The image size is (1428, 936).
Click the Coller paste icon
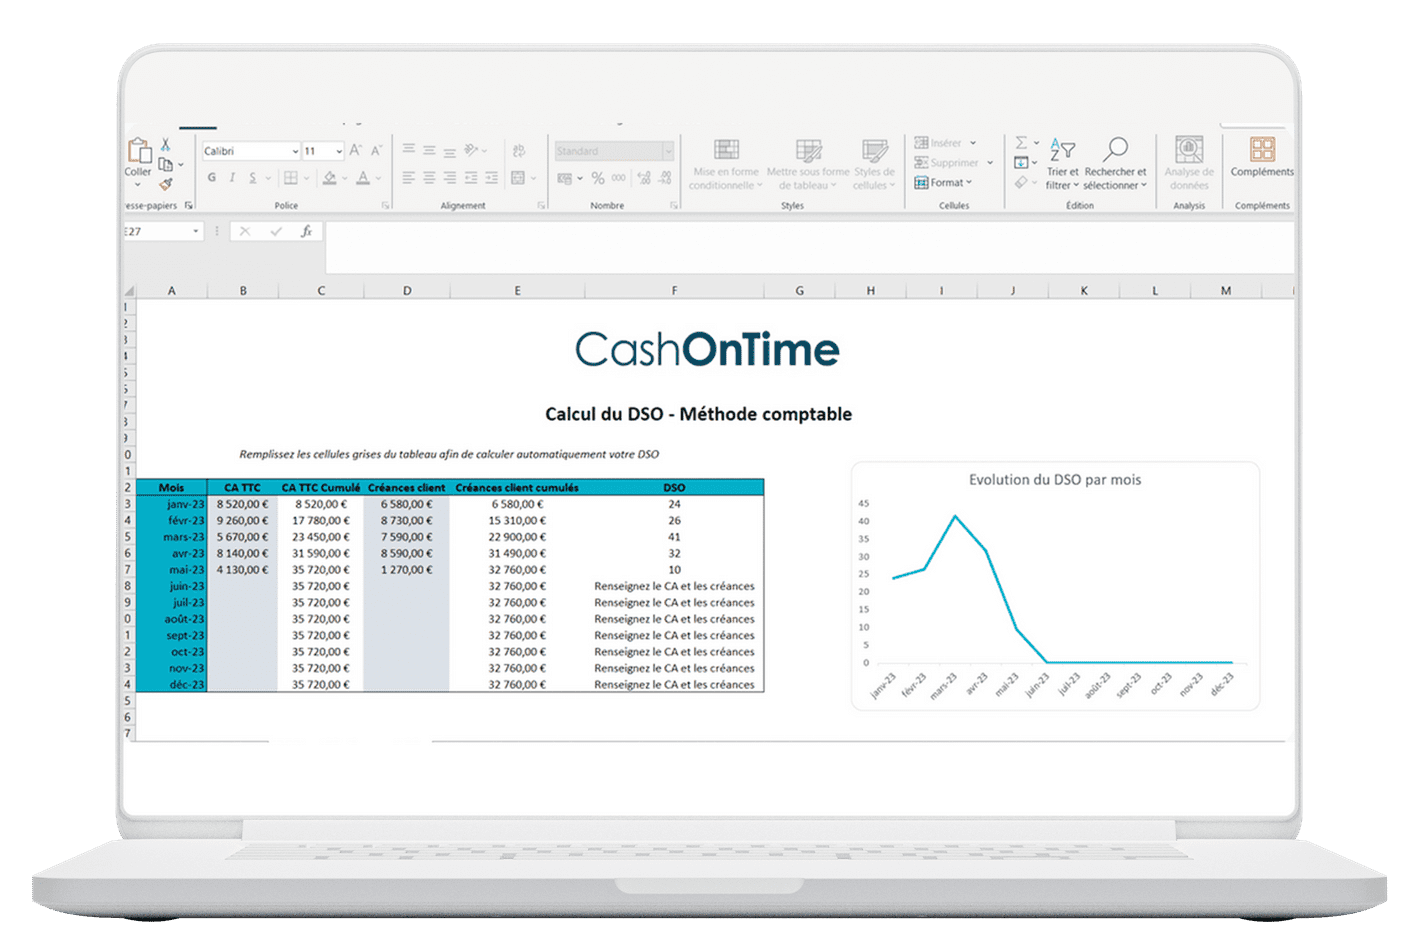coord(138,150)
